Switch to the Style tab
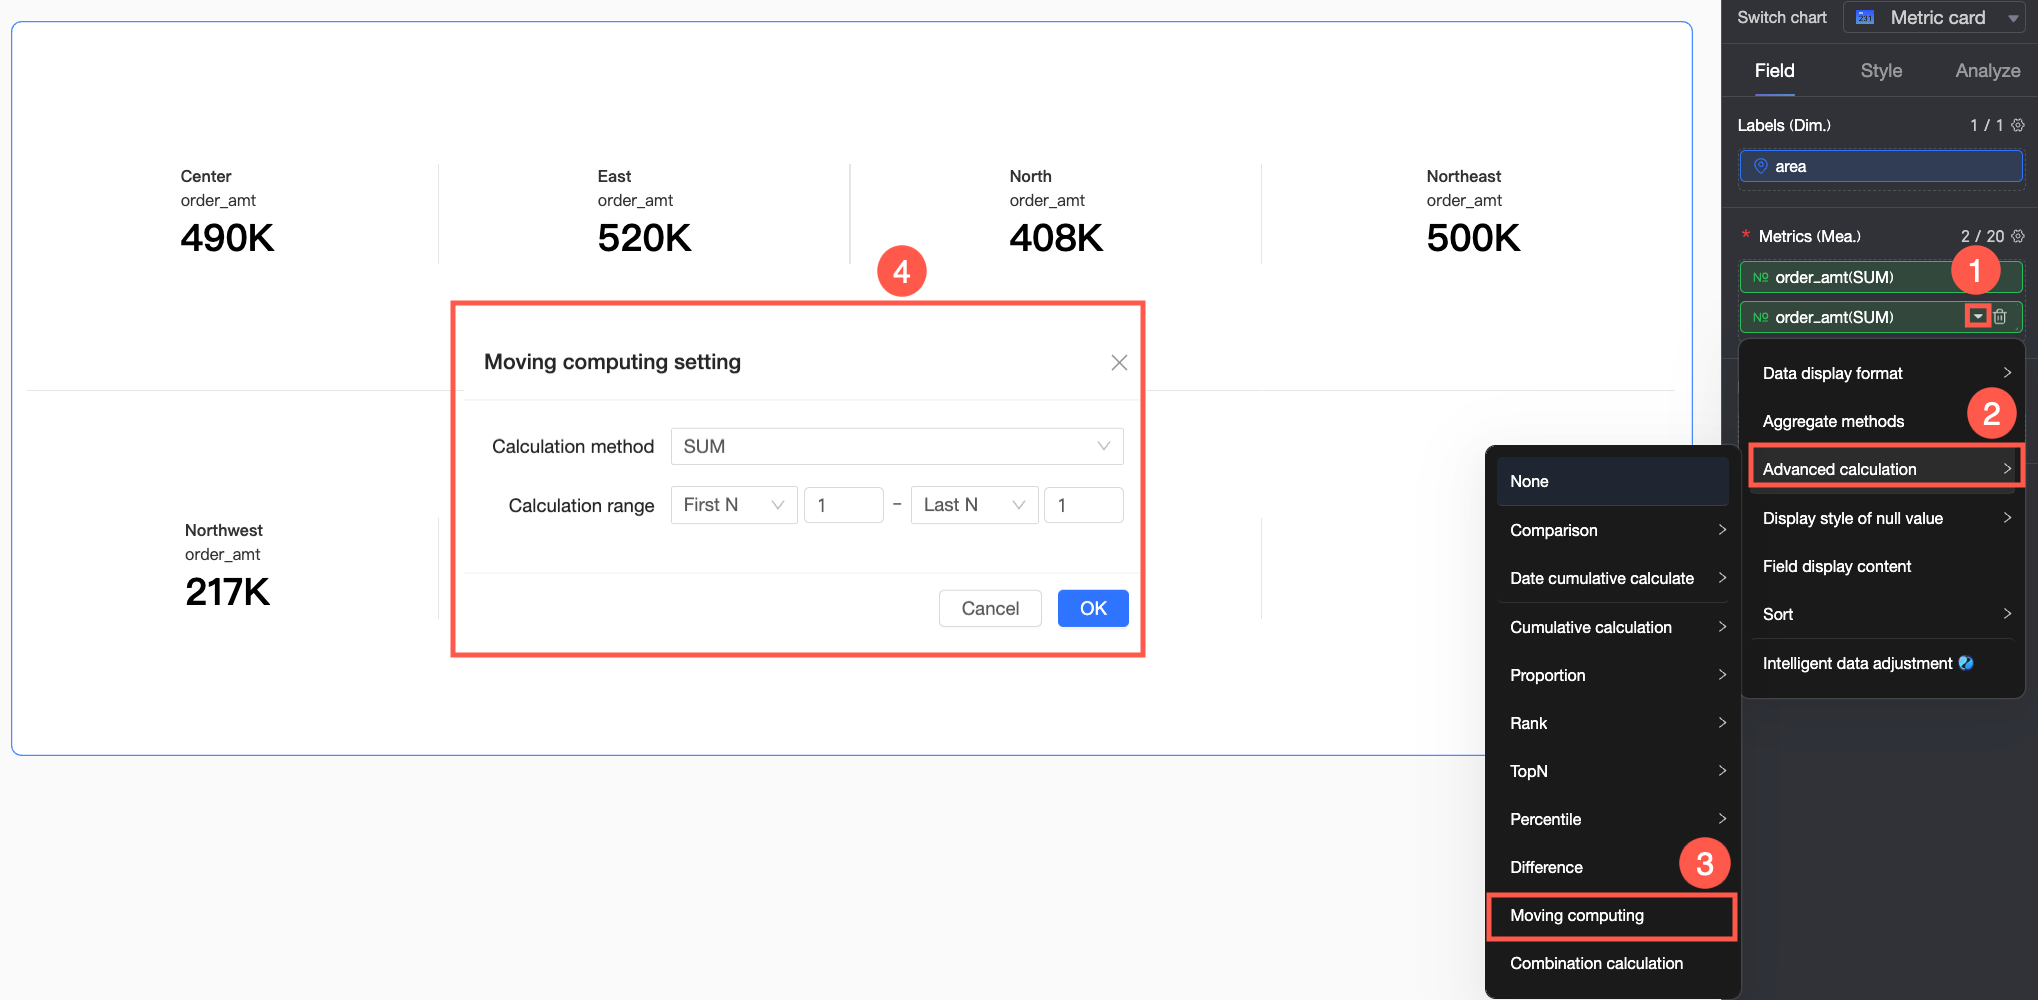The image size is (2038, 1000). tap(1881, 70)
